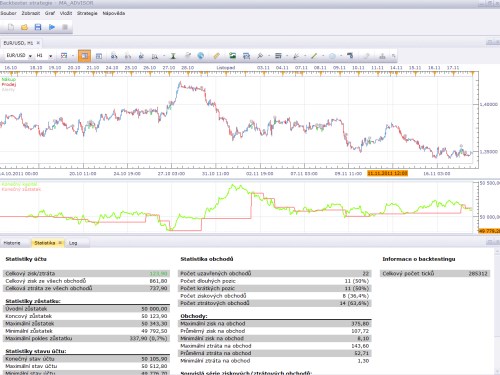Select the vertical I-beam marker tool
500x375 pixels.
point(173,56)
